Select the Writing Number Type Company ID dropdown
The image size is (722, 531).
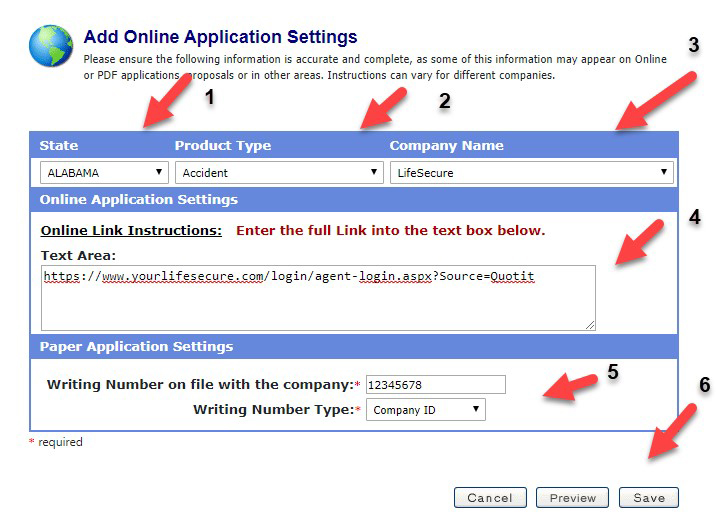425,410
